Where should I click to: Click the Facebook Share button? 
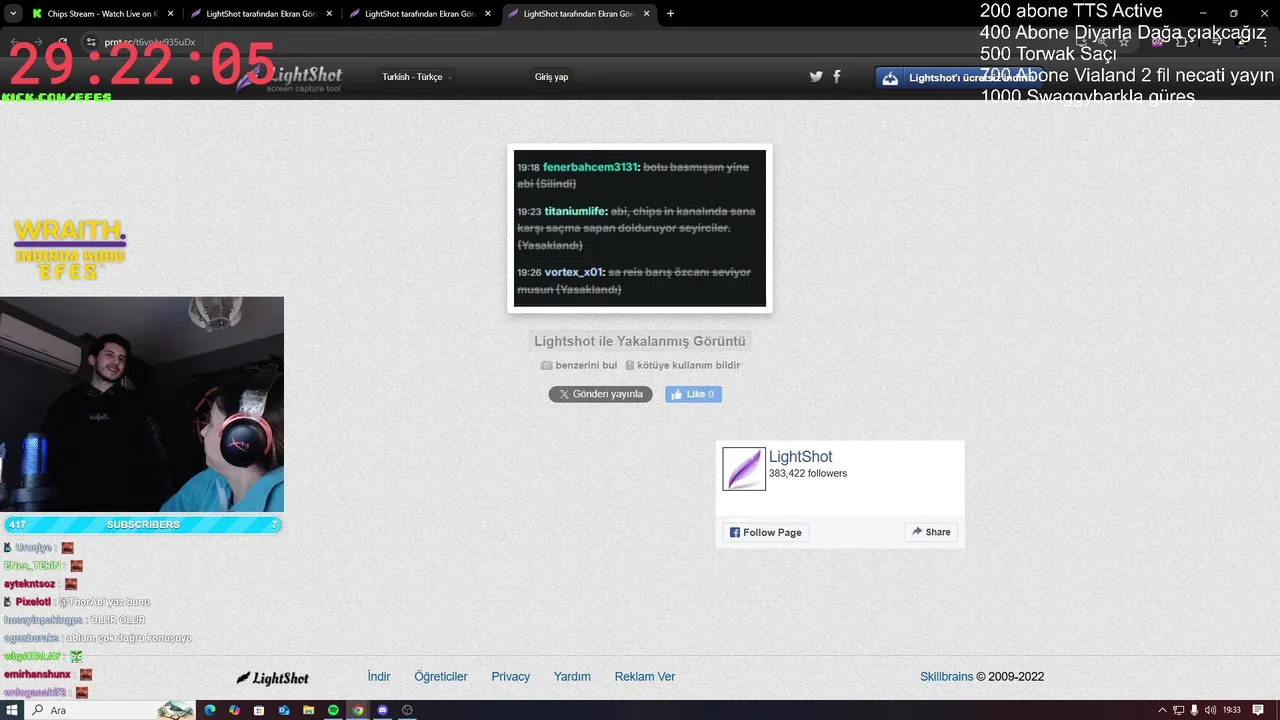(x=931, y=532)
